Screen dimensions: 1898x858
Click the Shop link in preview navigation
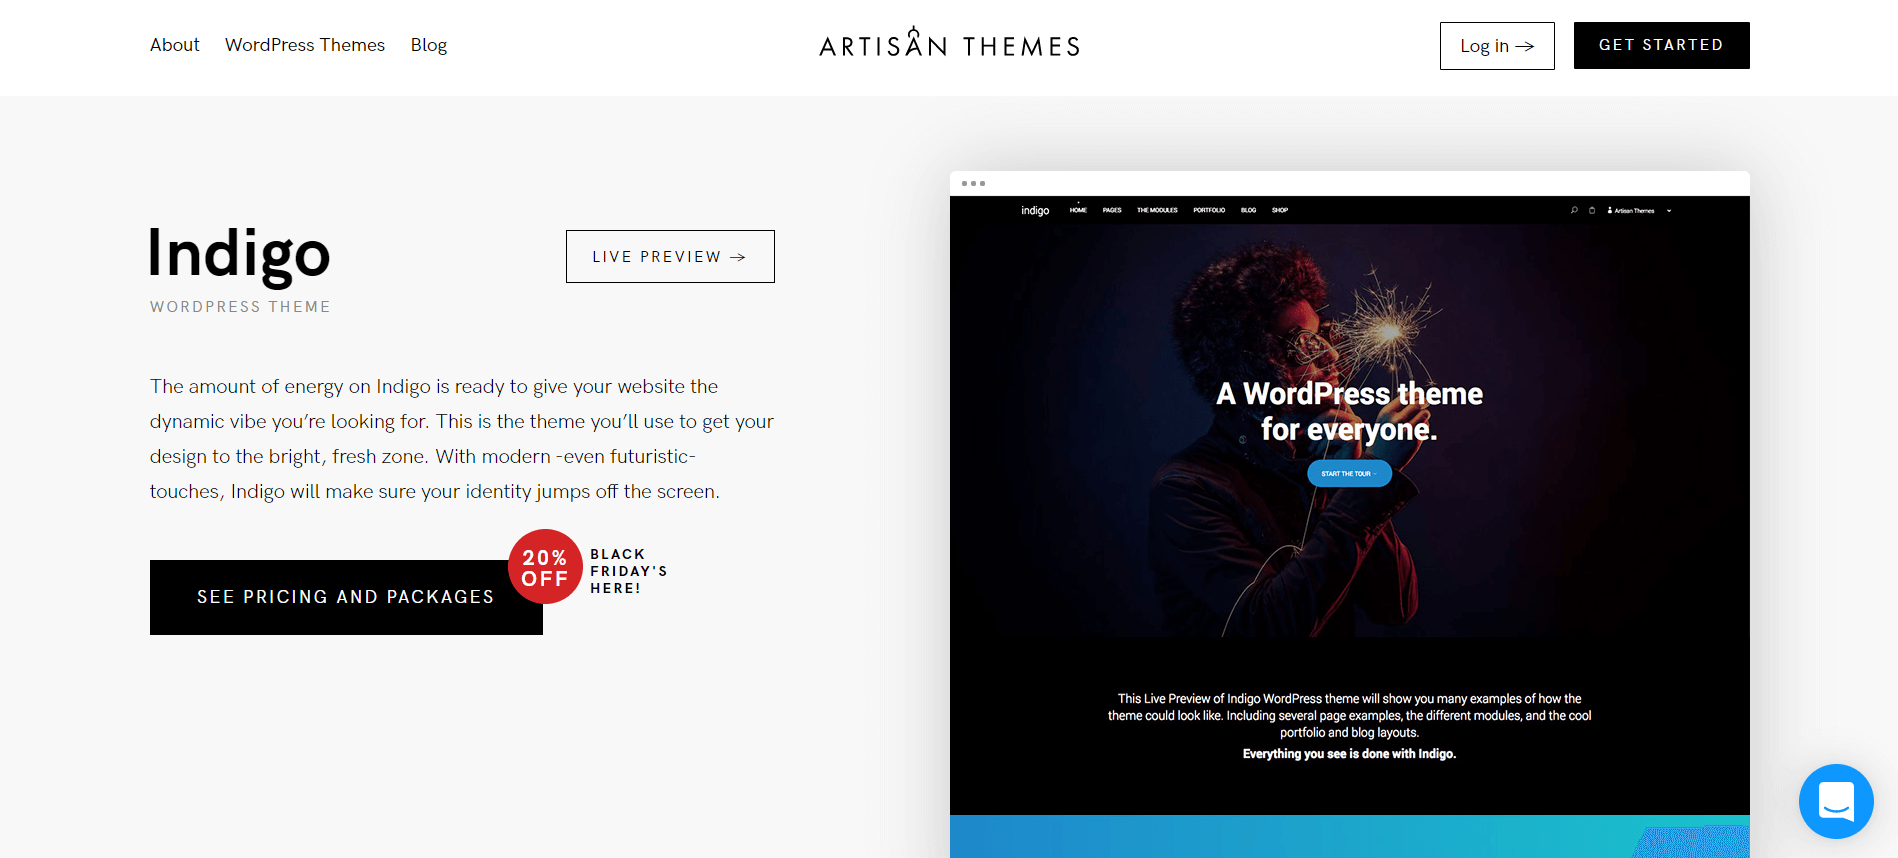(1280, 210)
